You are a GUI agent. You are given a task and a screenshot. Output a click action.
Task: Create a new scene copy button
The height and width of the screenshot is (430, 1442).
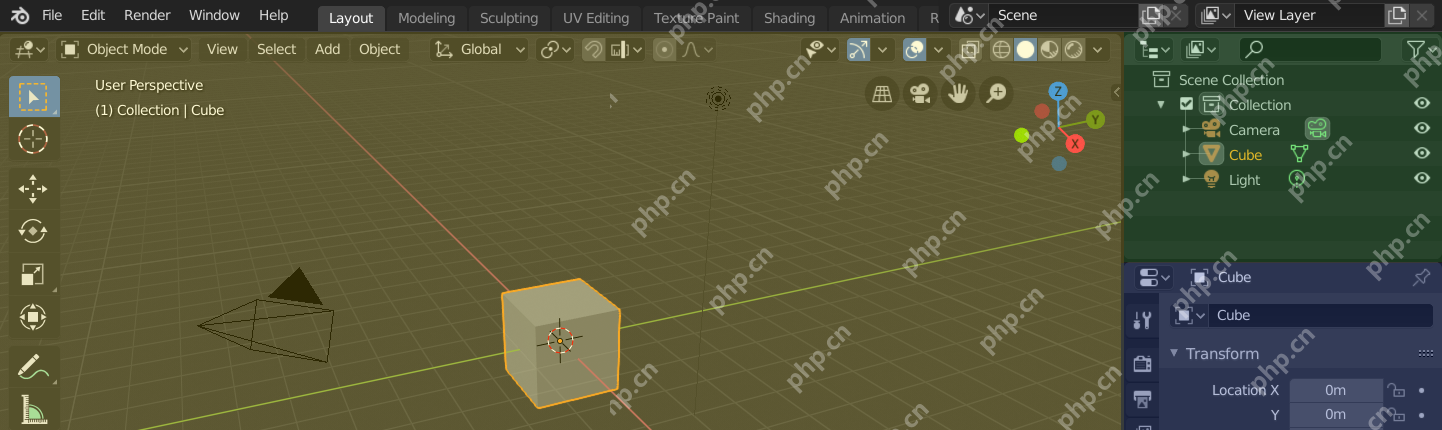point(1150,15)
